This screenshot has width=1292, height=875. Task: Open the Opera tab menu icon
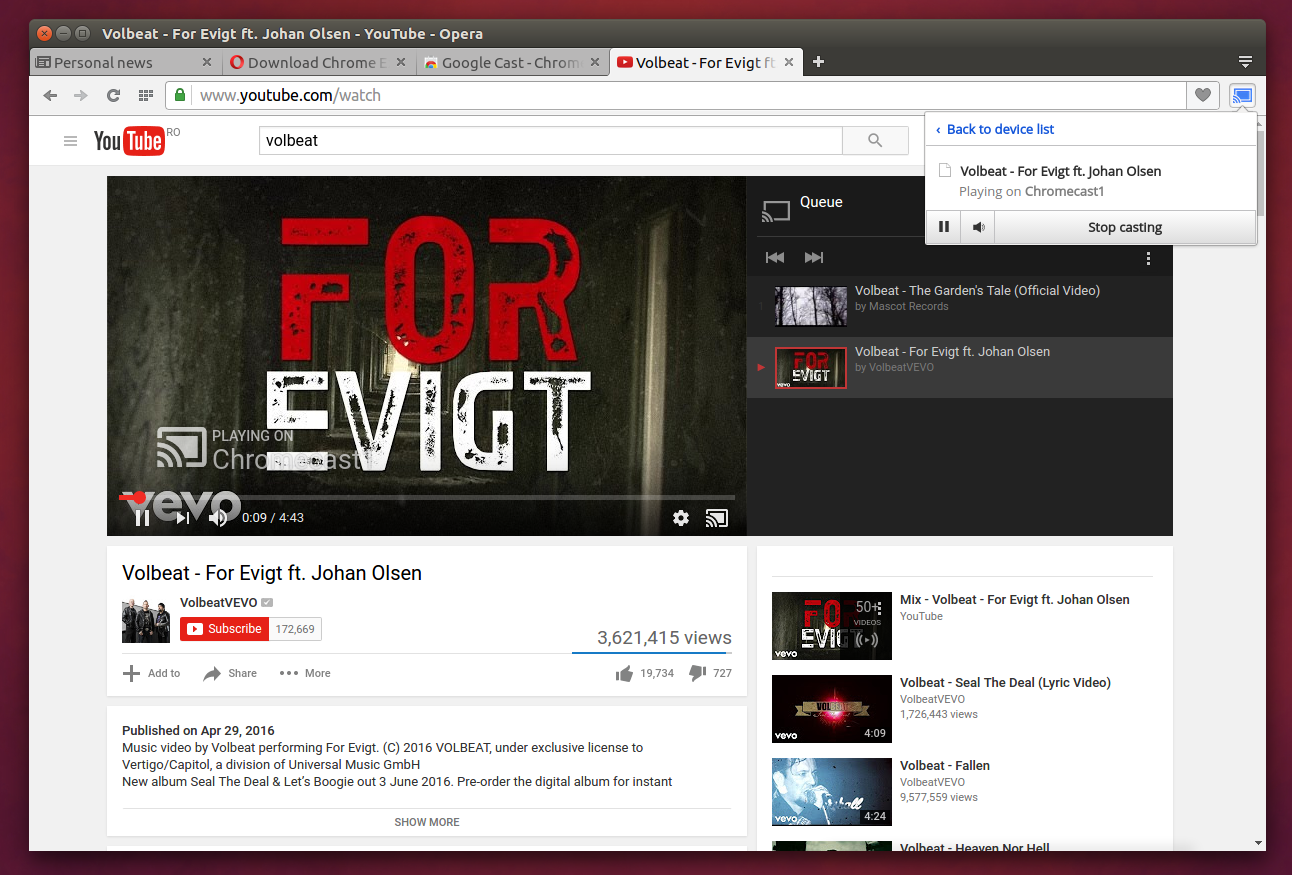point(1245,62)
